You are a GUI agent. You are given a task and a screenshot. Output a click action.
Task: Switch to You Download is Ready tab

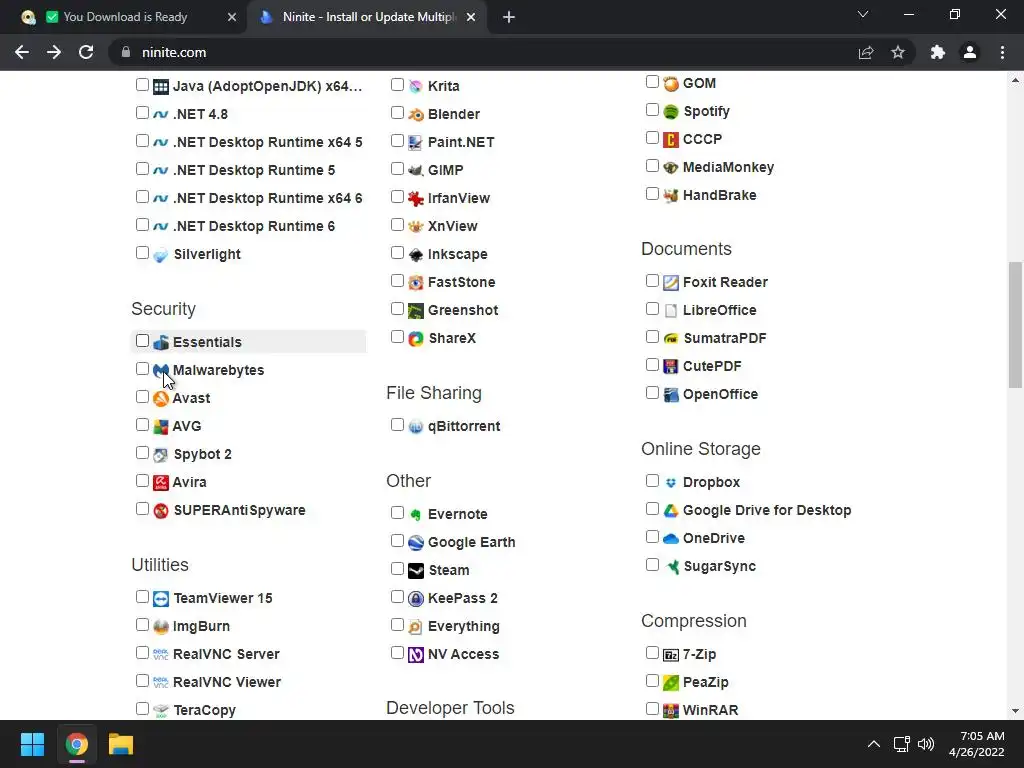[125, 17]
